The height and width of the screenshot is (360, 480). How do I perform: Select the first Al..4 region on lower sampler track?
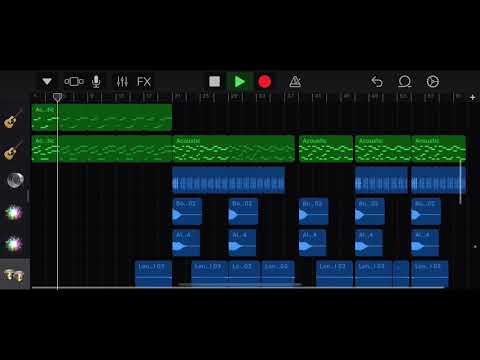(x=186, y=243)
